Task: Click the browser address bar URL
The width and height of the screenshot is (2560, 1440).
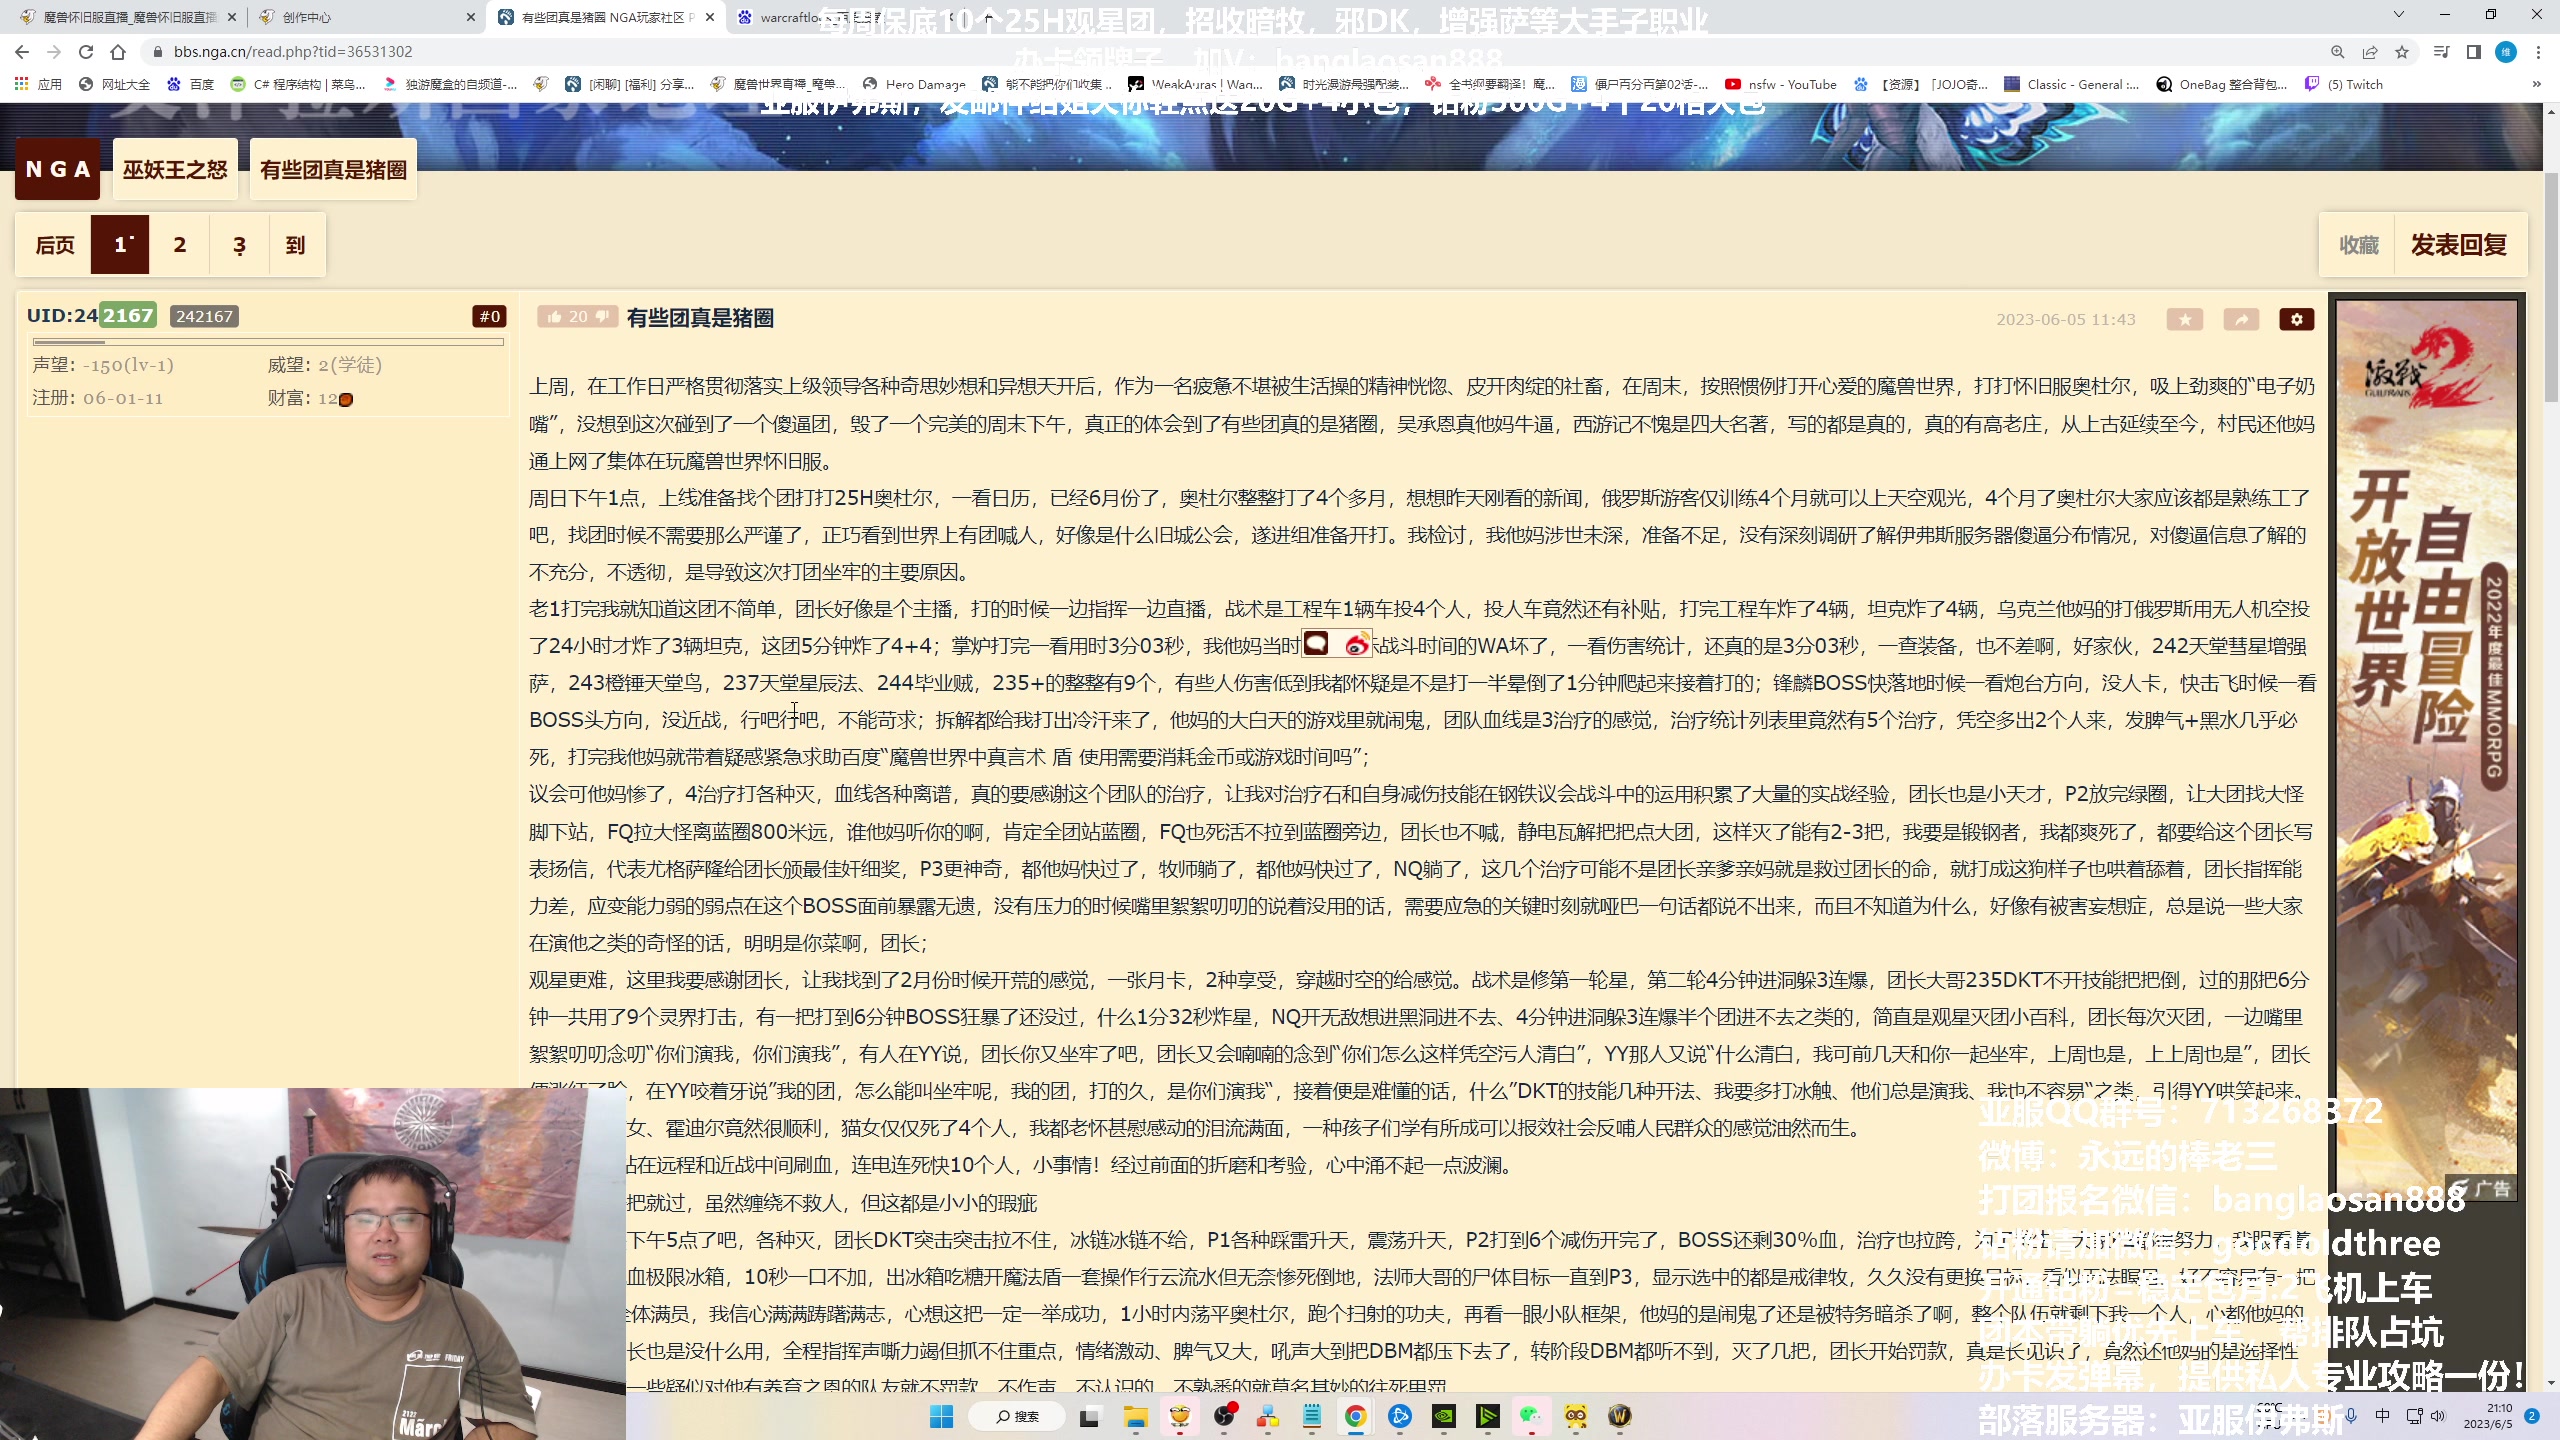Action: coord(292,52)
